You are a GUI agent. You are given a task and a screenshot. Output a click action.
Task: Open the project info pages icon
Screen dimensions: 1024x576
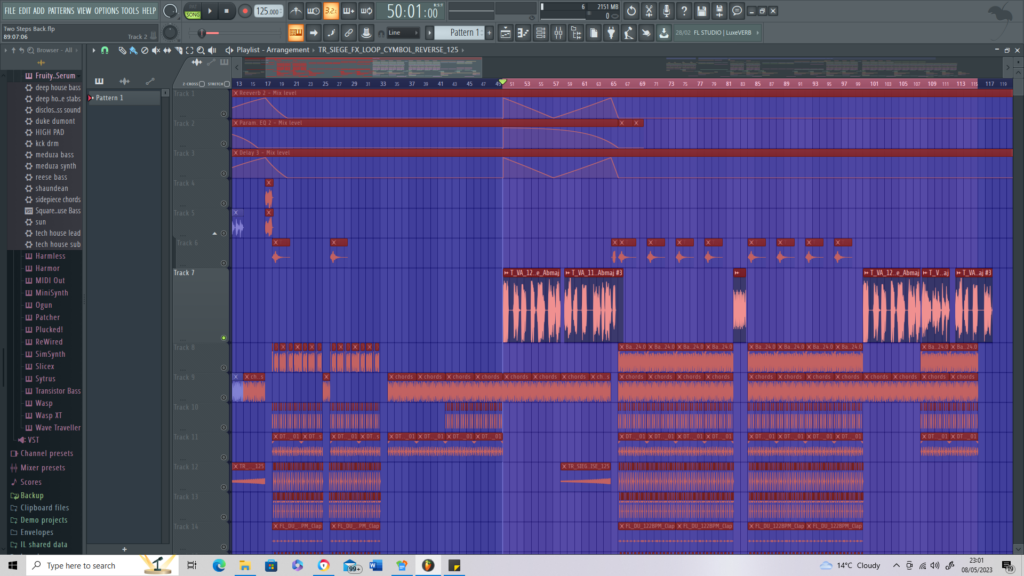pos(594,33)
